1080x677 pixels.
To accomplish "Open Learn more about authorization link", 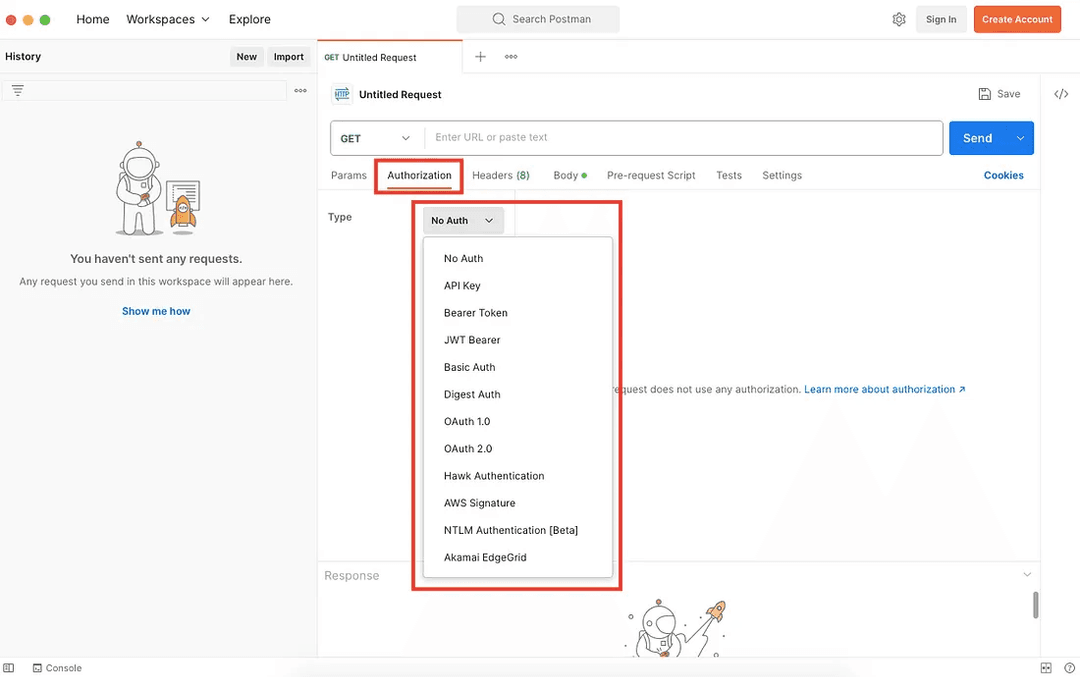I will (x=884, y=389).
